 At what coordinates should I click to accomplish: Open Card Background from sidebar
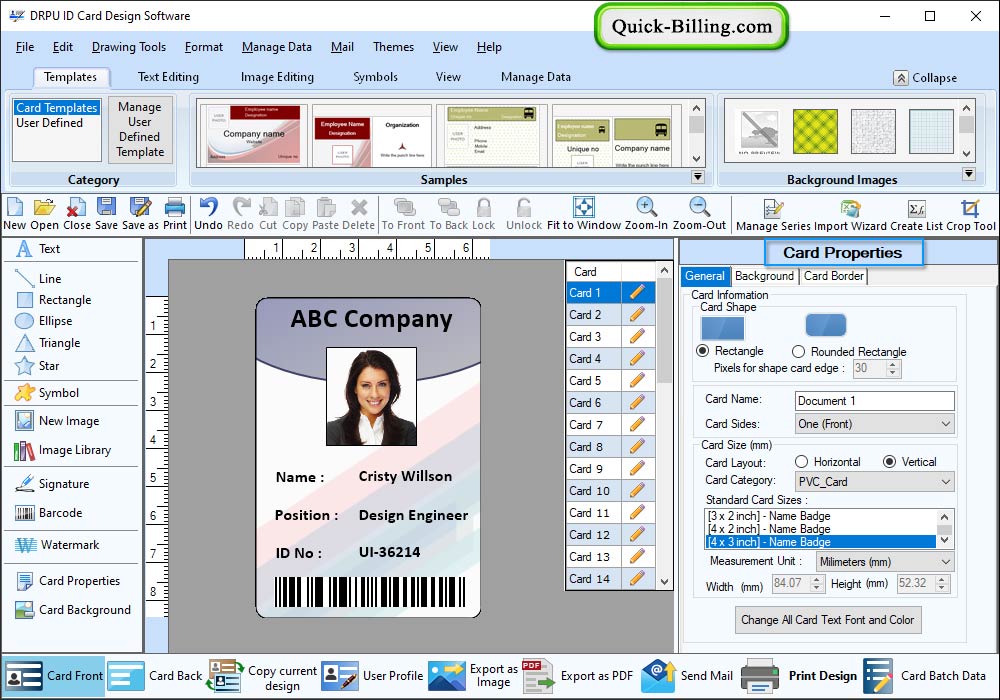click(x=73, y=610)
